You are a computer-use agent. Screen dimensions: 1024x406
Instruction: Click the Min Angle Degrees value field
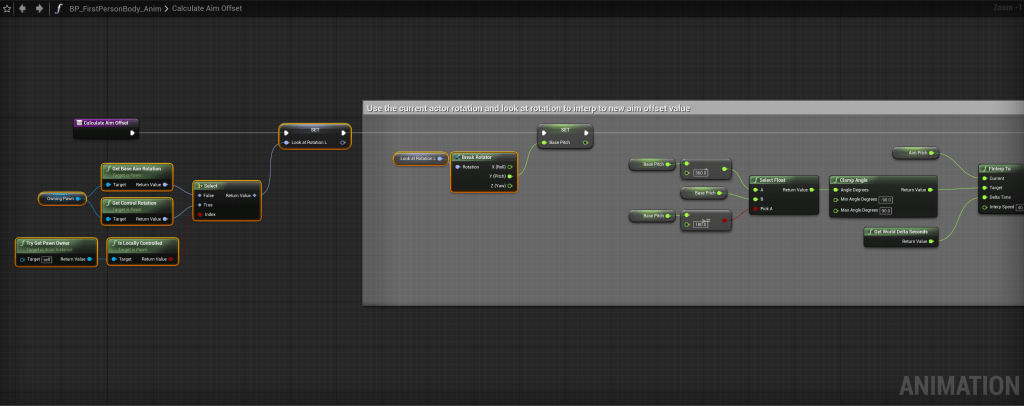[x=886, y=200]
